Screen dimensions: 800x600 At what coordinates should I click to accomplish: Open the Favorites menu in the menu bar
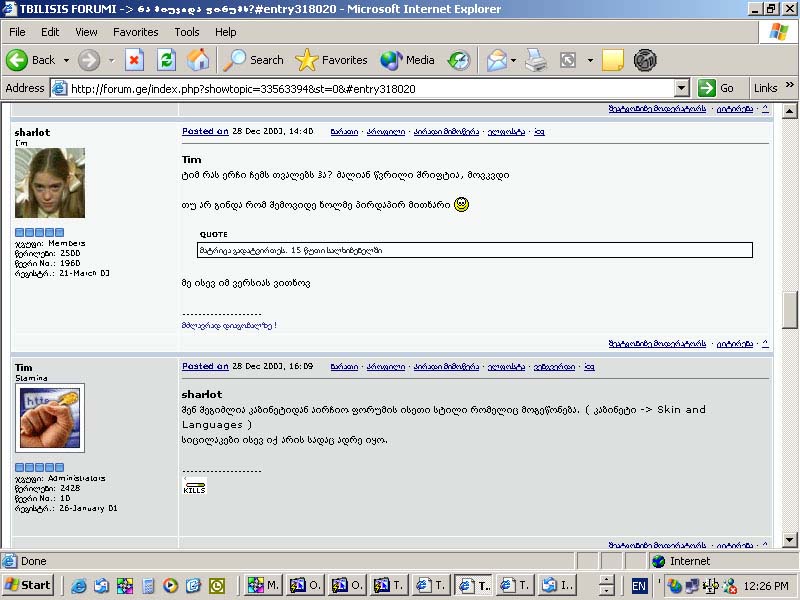coord(136,32)
